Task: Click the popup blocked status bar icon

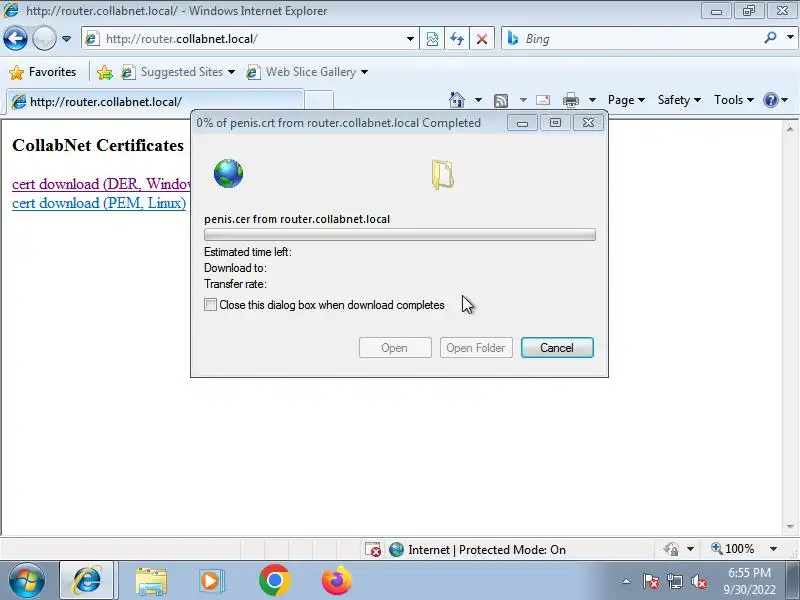Action: coord(373,549)
